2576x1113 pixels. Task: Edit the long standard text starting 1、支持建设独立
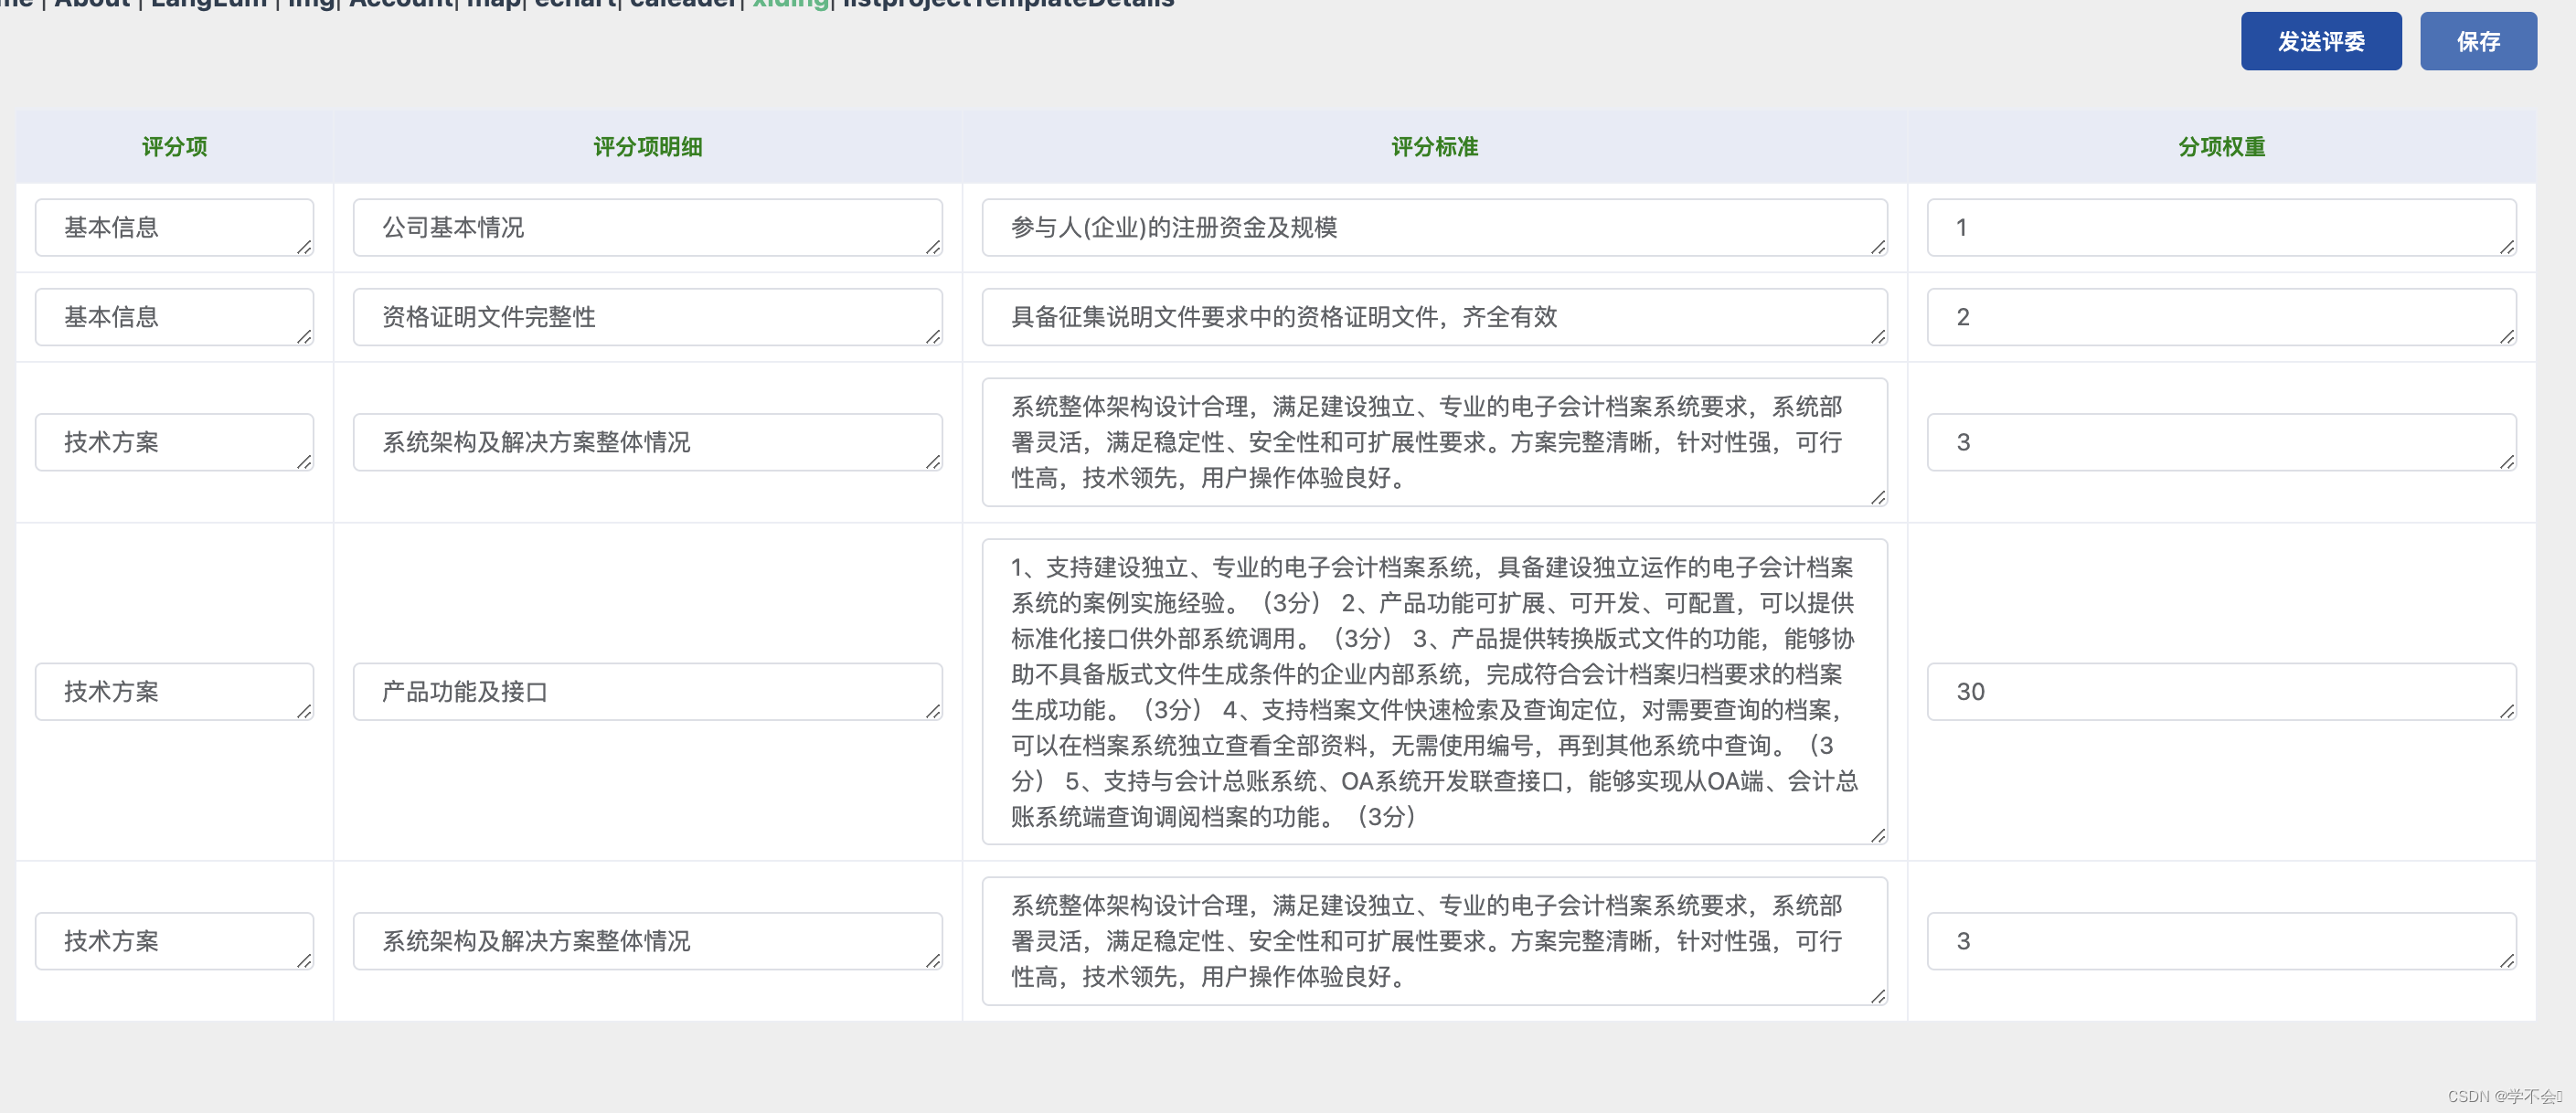[x=1434, y=691]
